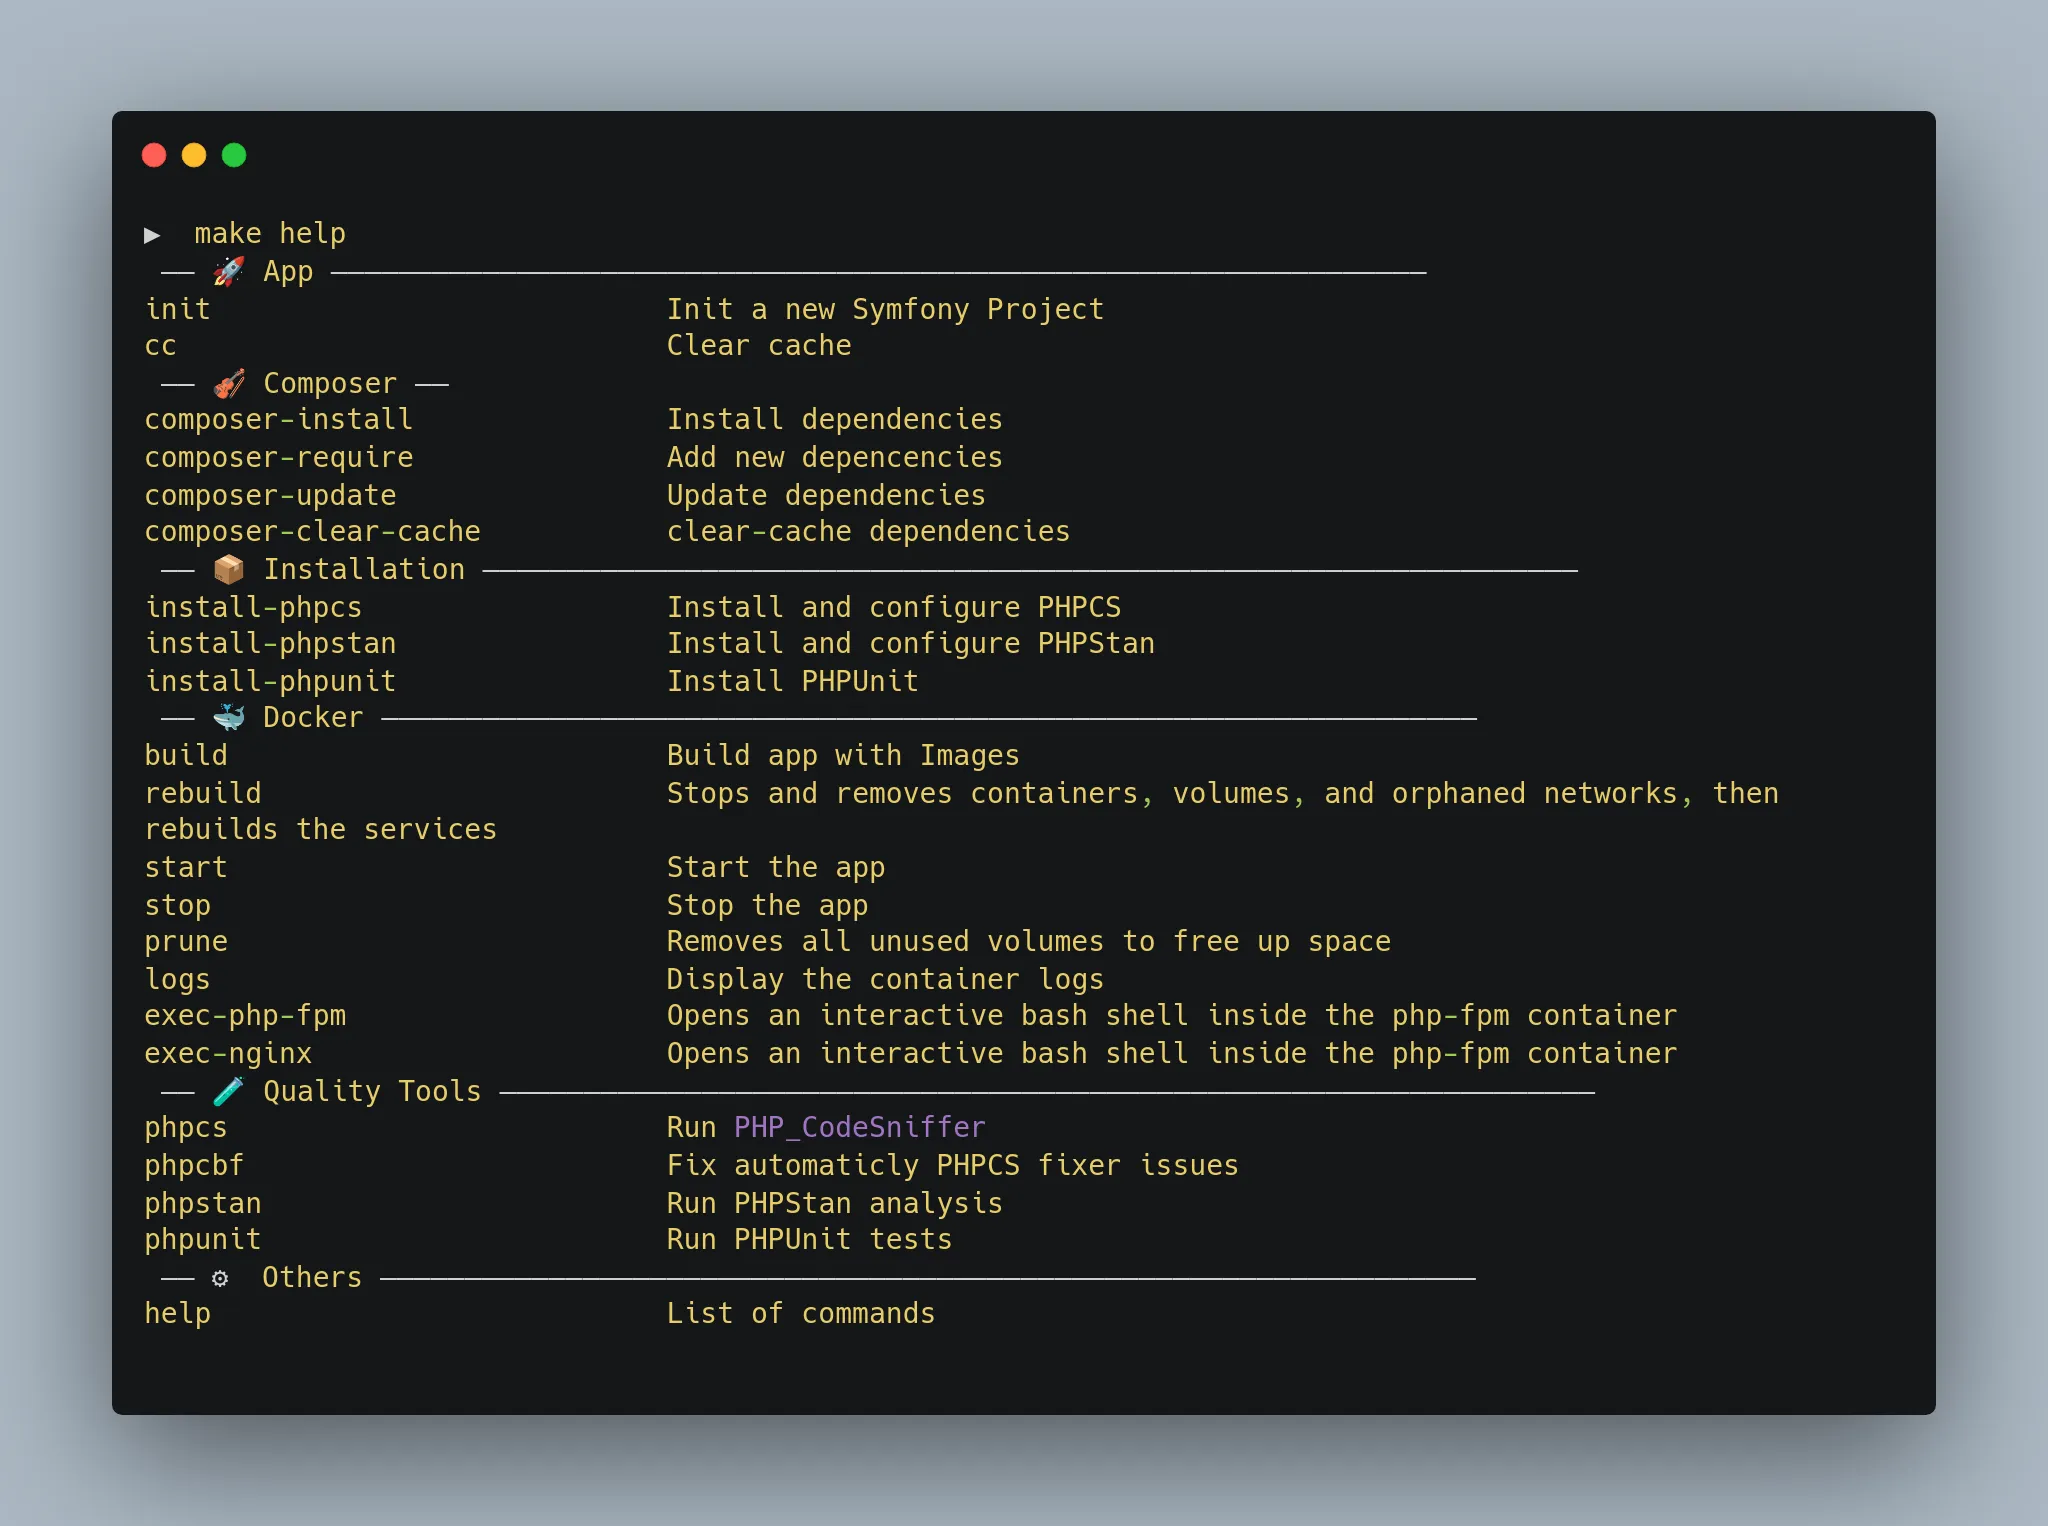The width and height of the screenshot is (2048, 1526).
Task: Click the 'init' command name
Action: tap(178, 309)
